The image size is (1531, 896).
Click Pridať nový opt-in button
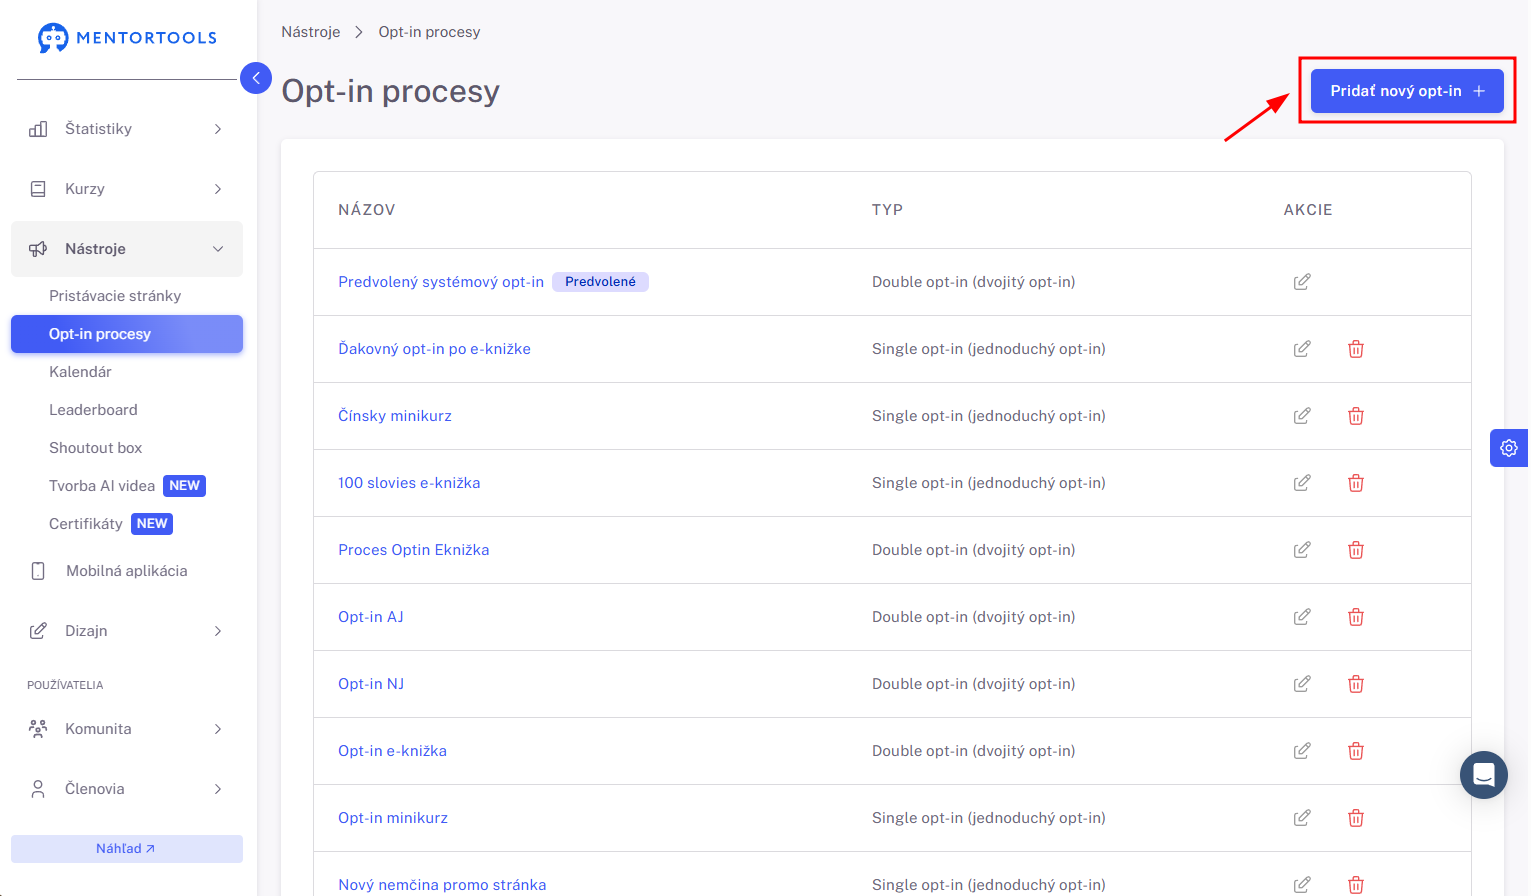(1407, 91)
